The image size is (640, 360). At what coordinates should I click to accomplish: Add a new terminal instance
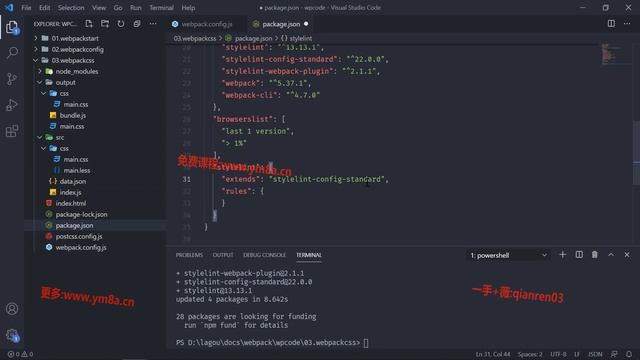point(562,255)
